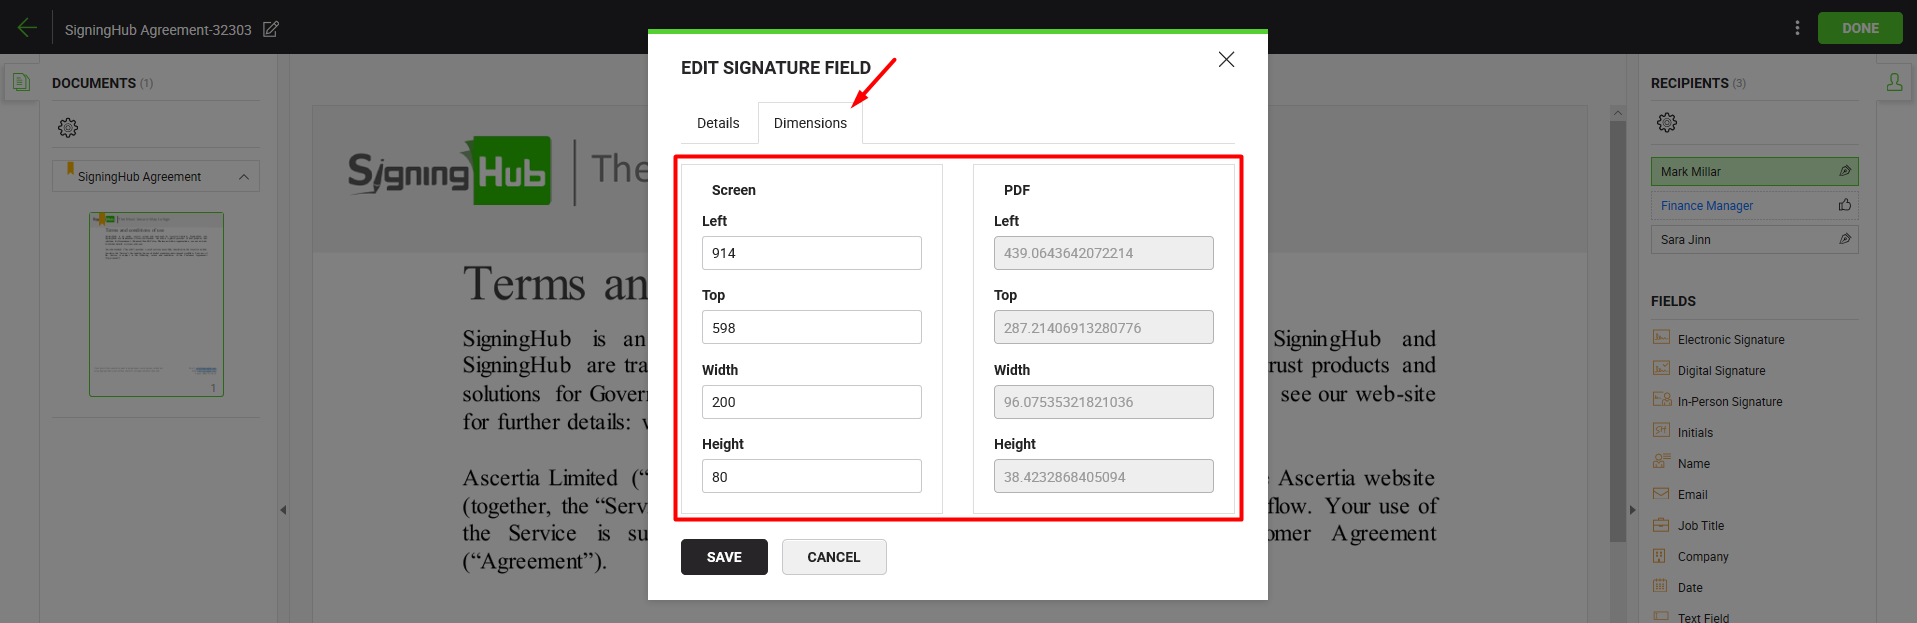Add a Name field
The image size is (1917, 623).
point(1693,463)
